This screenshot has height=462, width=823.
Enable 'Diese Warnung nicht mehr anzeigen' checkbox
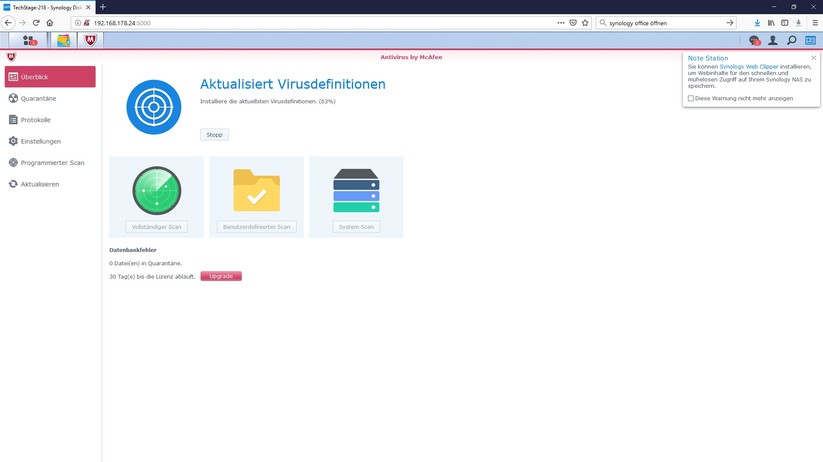click(691, 98)
